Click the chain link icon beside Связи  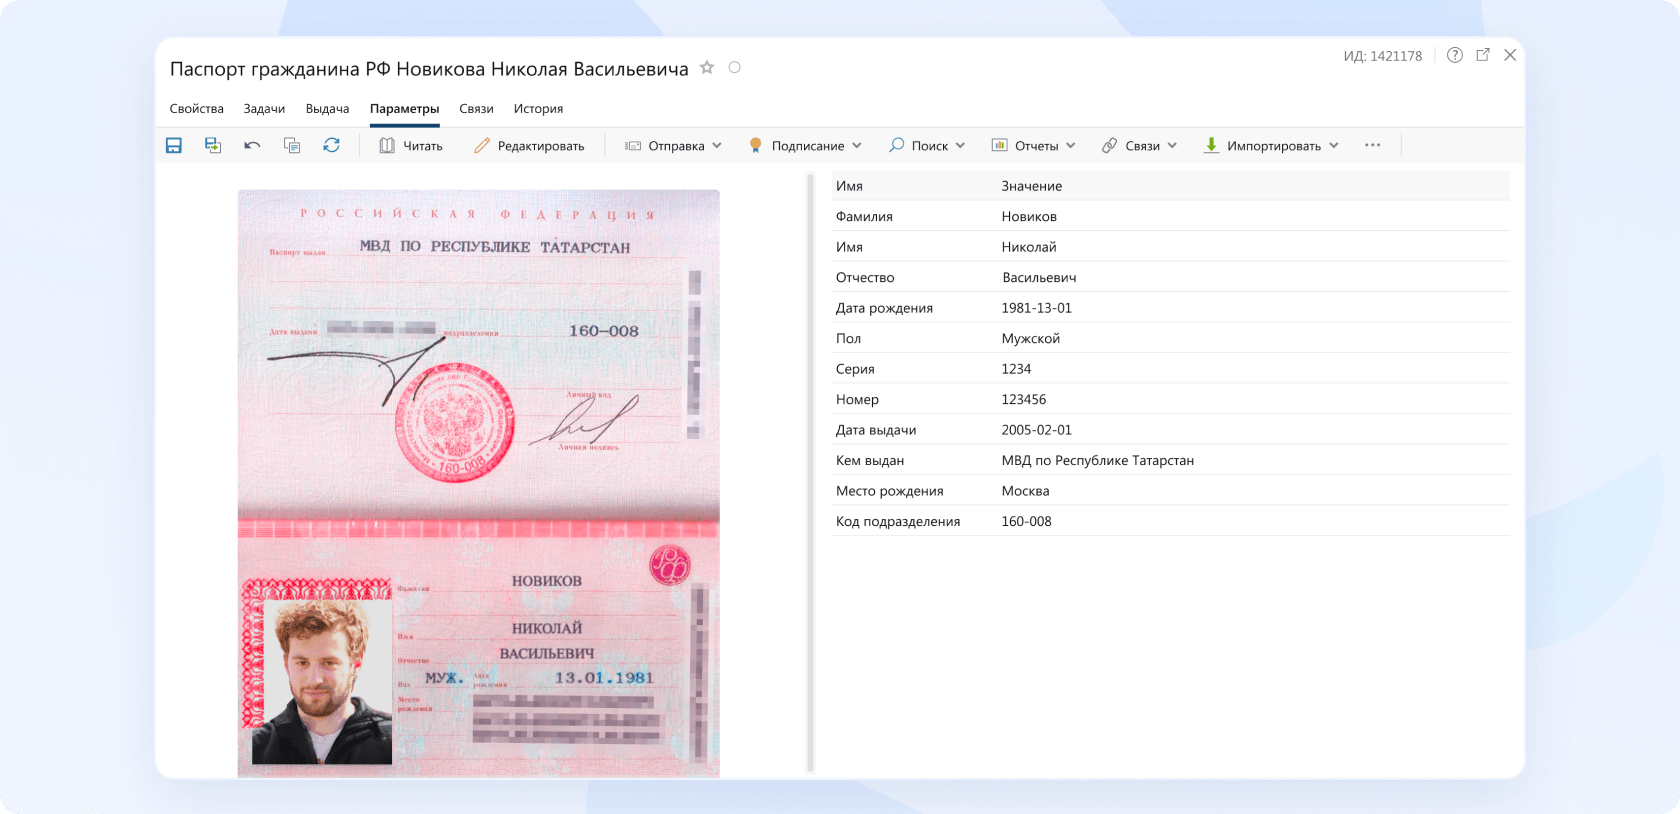coord(1110,145)
